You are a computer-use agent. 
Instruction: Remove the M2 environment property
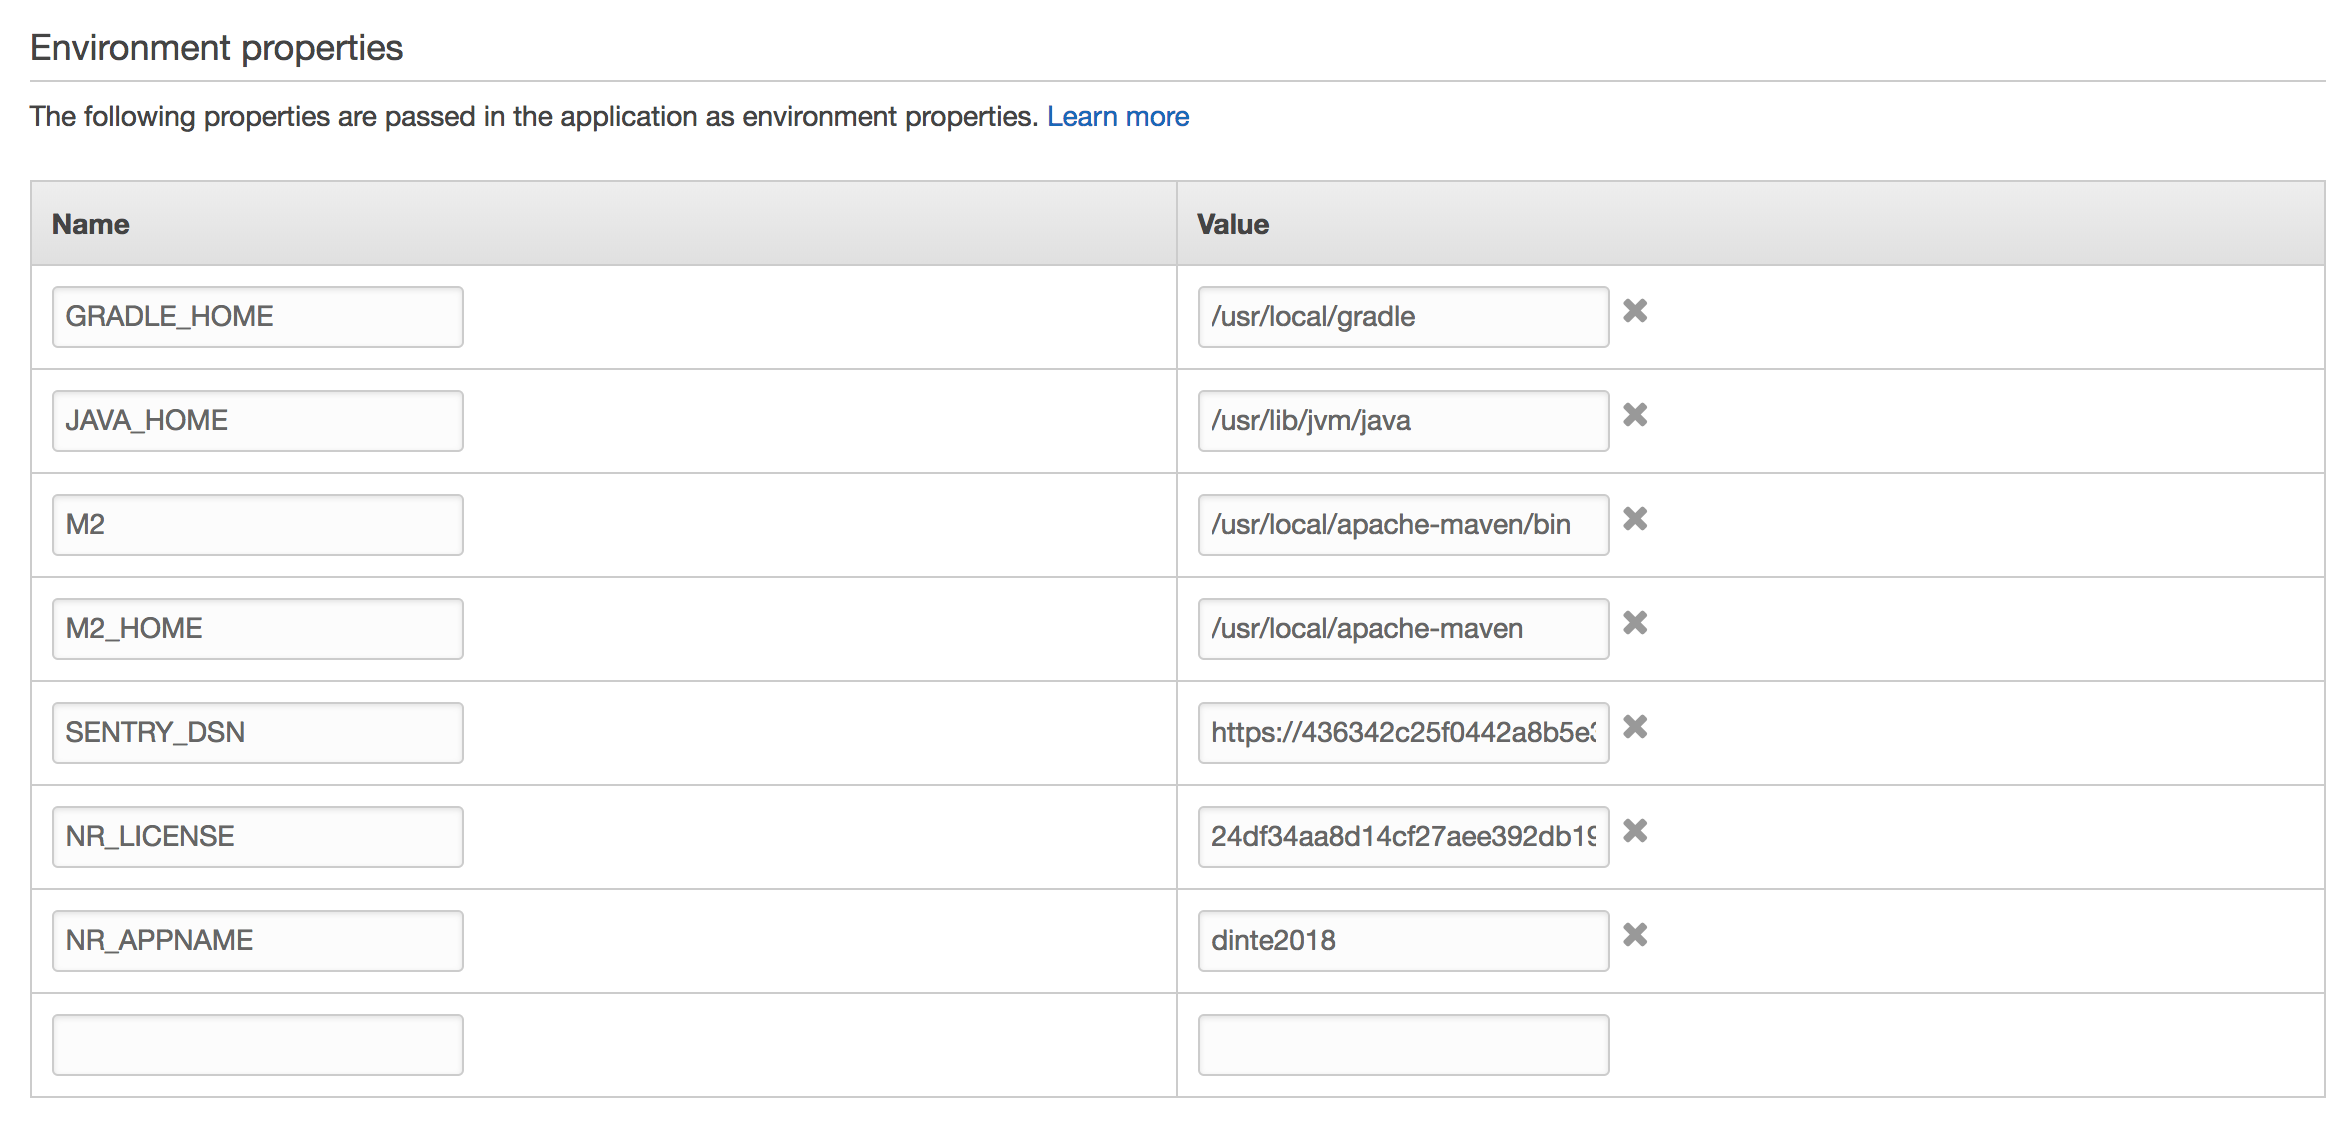click(x=1634, y=519)
